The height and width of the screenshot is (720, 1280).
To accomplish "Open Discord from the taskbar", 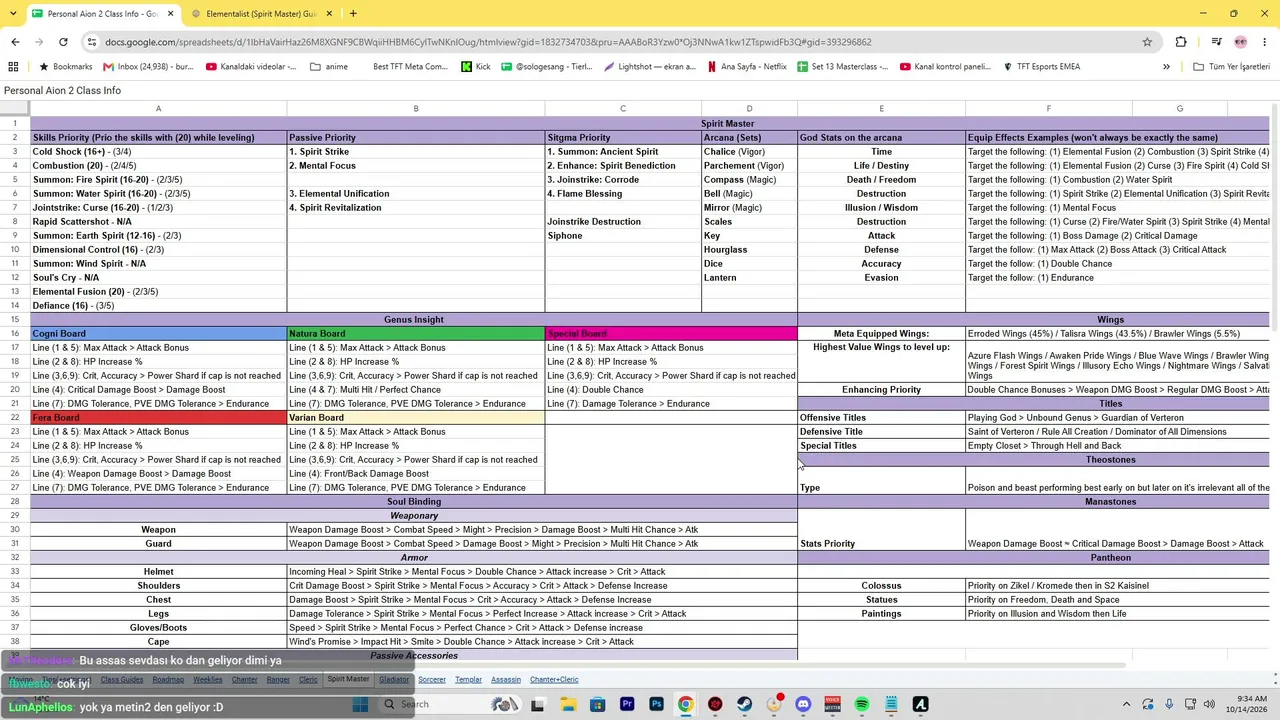I will (x=803, y=705).
